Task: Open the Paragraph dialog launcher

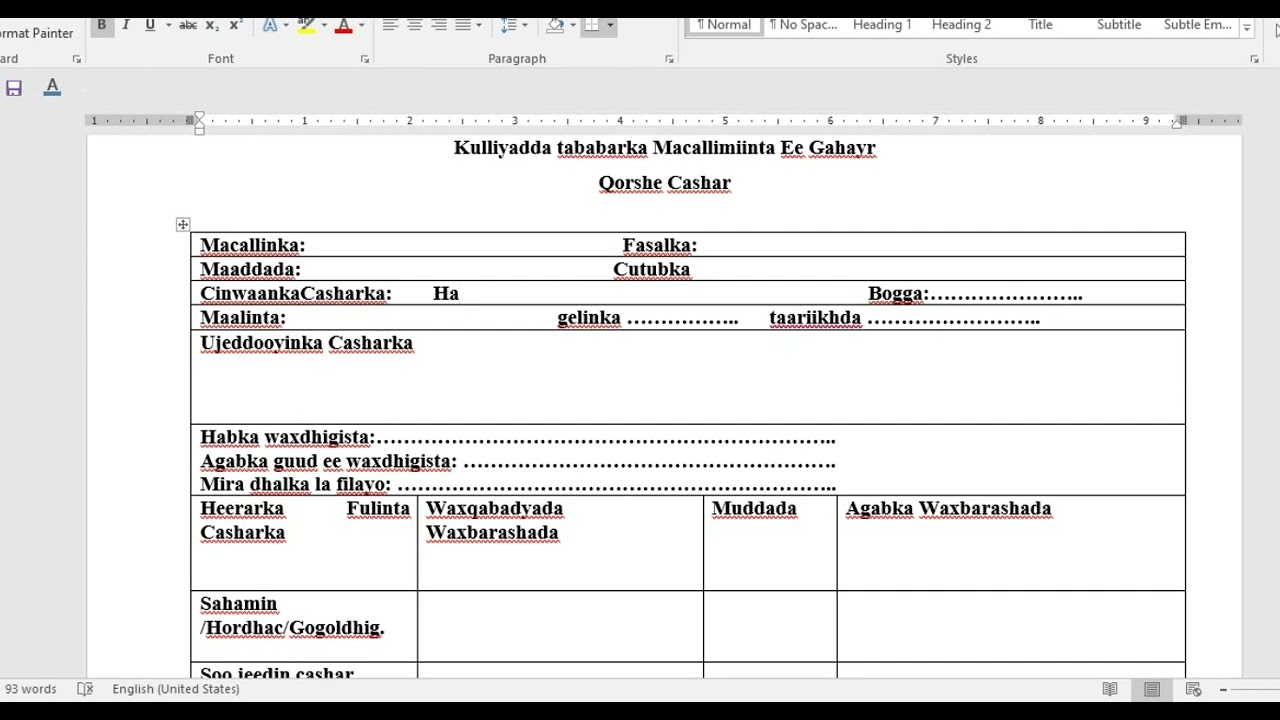Action: click(x=669, y=59)
